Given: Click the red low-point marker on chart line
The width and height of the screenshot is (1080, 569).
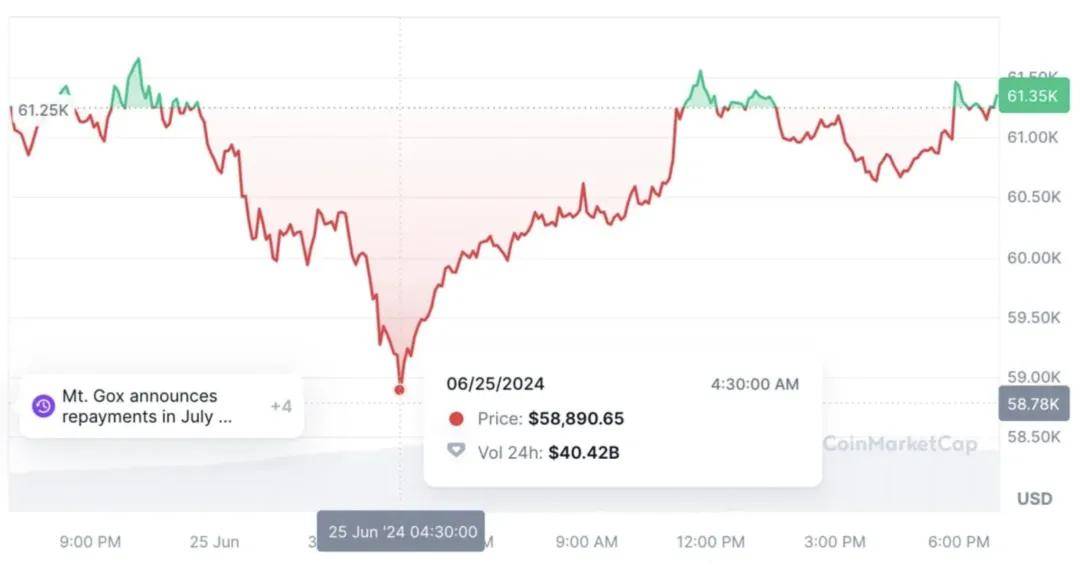Looking at the screenshot, I should (400, 389).
